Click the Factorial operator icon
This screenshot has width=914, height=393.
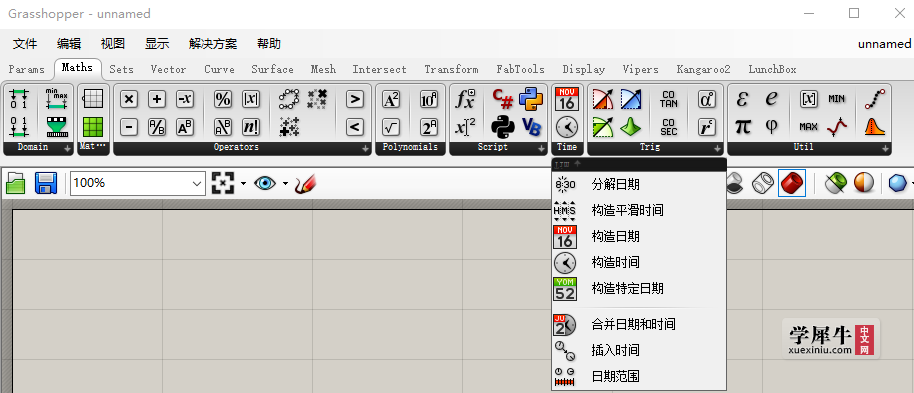[x=251, y=127]
